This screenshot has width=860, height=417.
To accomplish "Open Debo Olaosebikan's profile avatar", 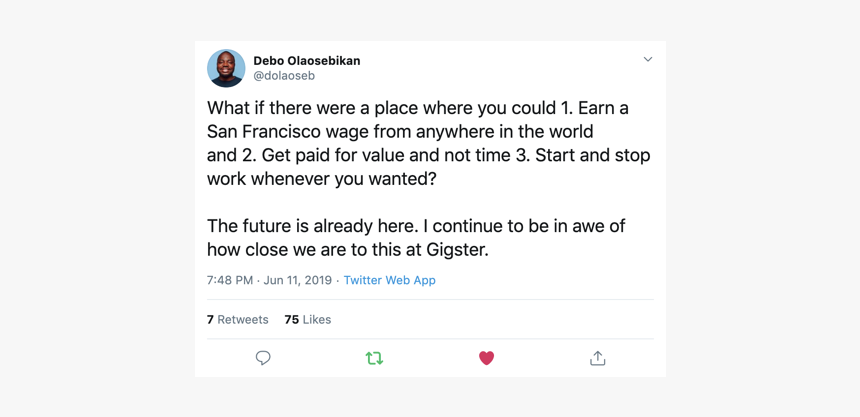I will (x=226, y=68).
